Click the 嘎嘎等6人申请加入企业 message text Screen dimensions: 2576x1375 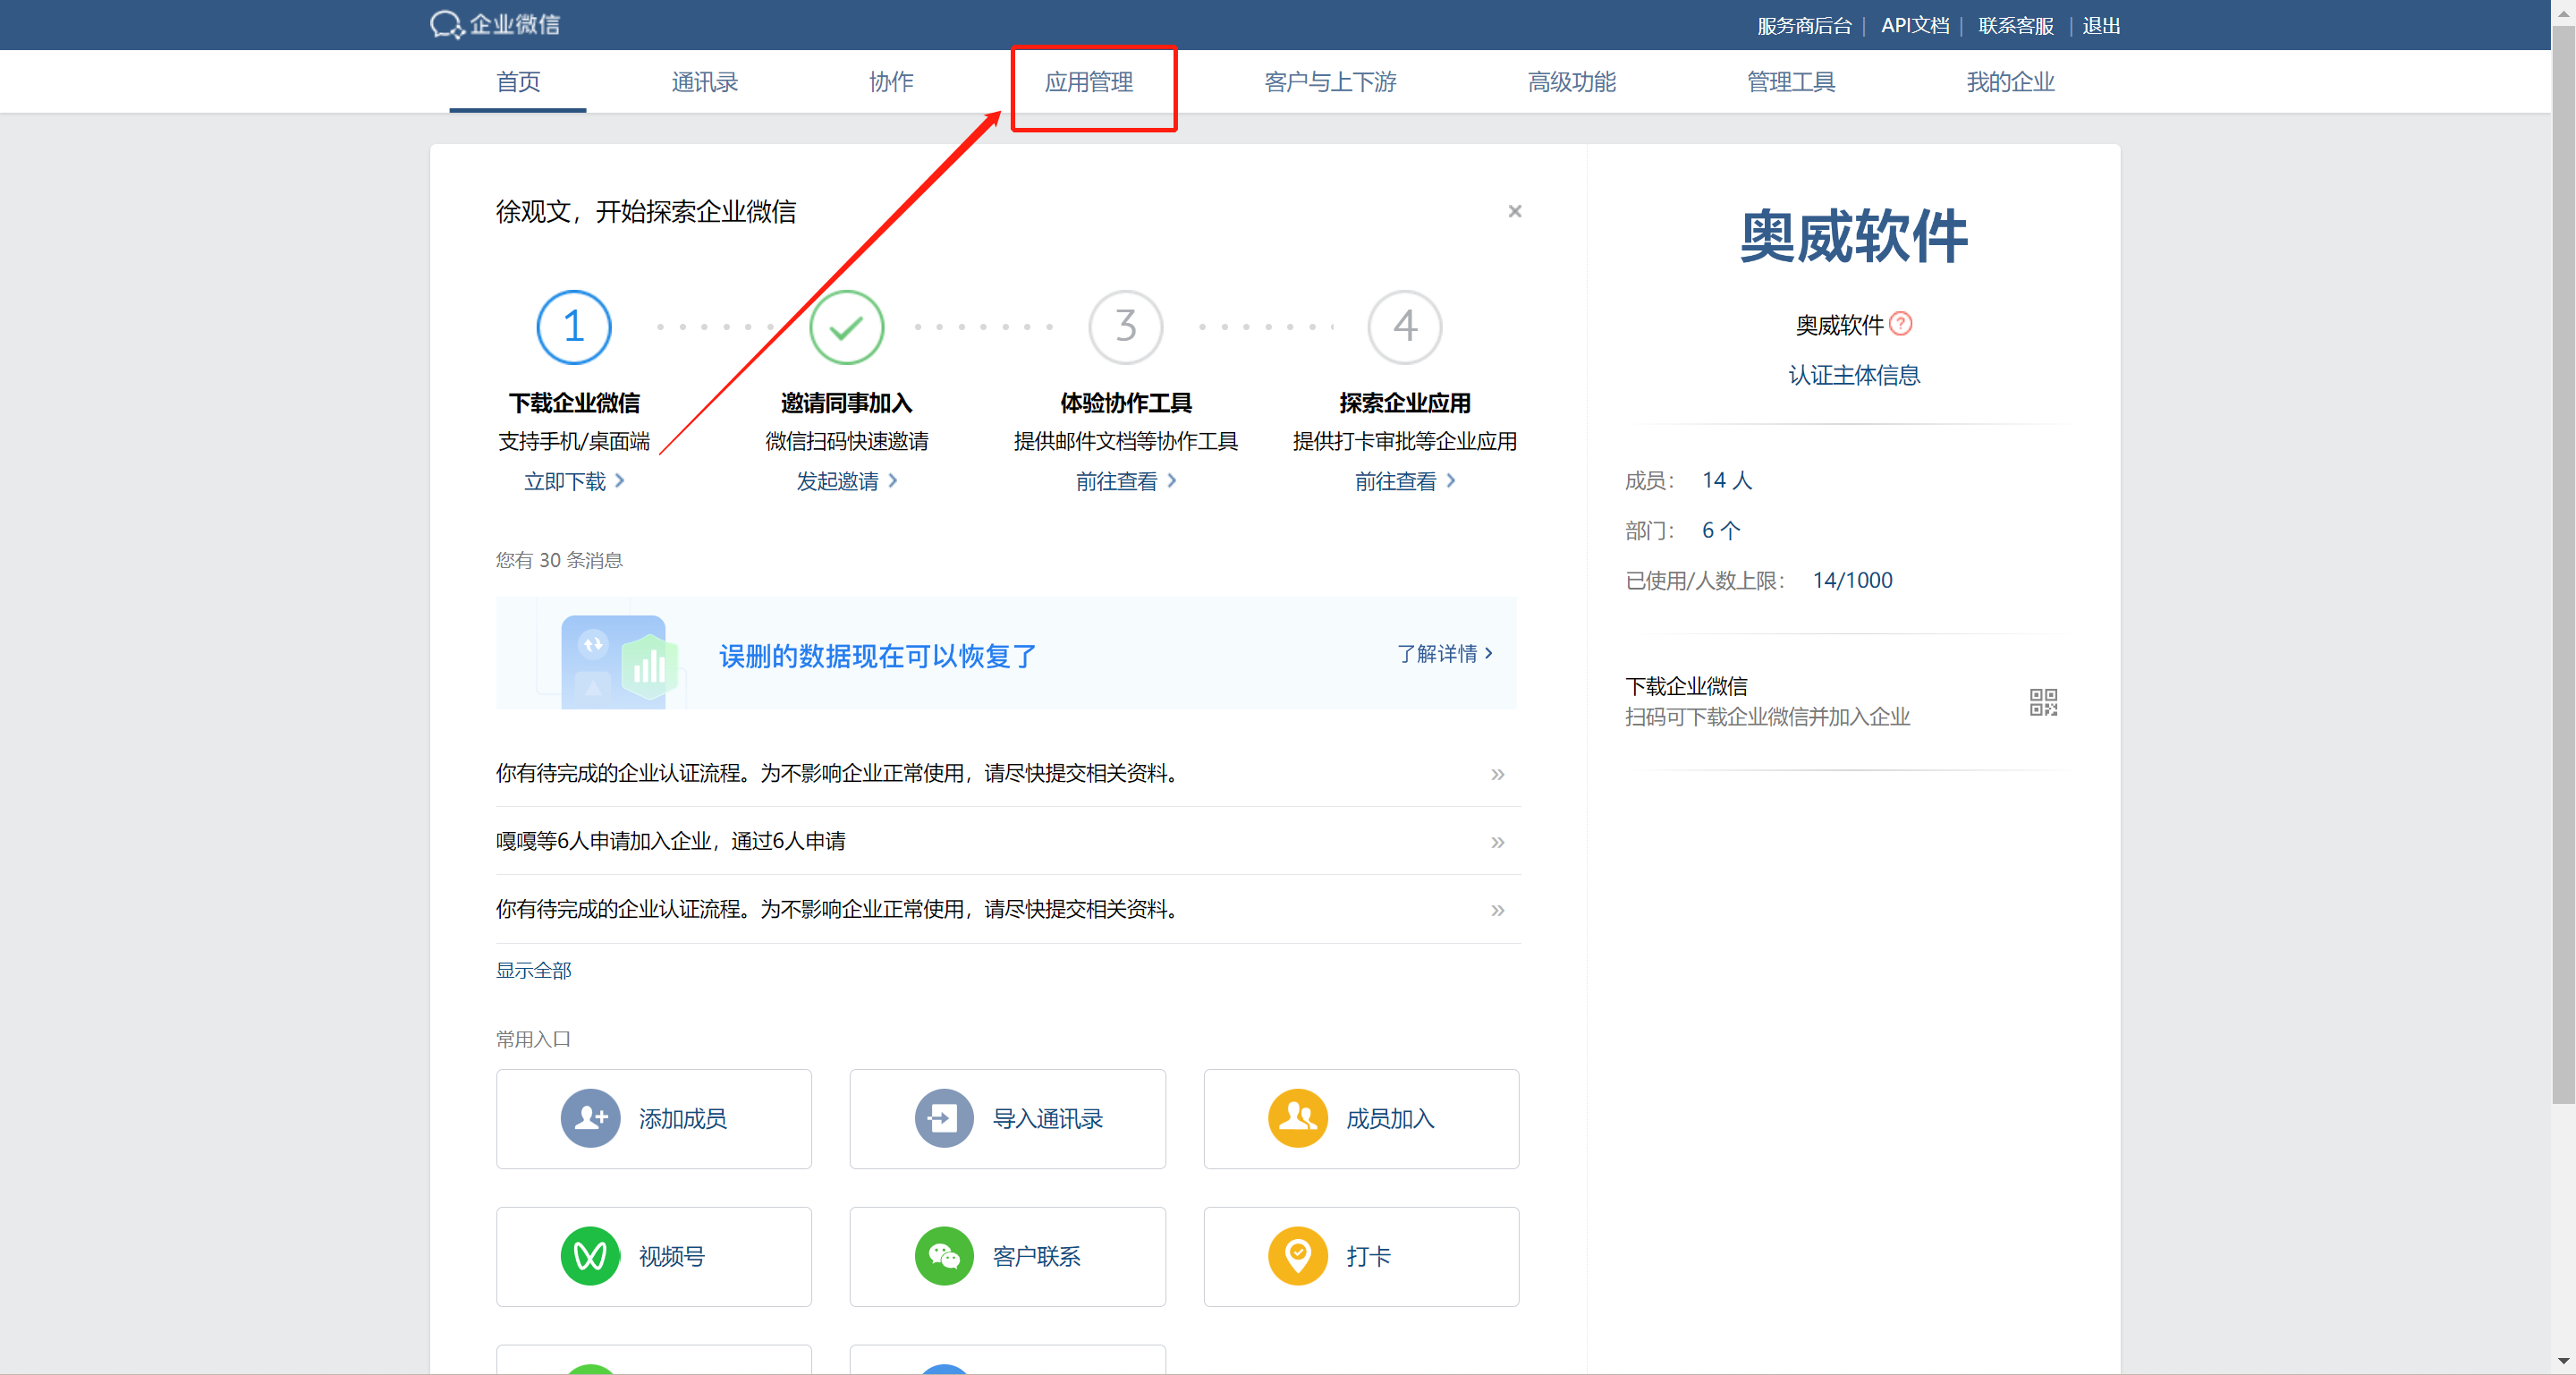coord(671,841)
